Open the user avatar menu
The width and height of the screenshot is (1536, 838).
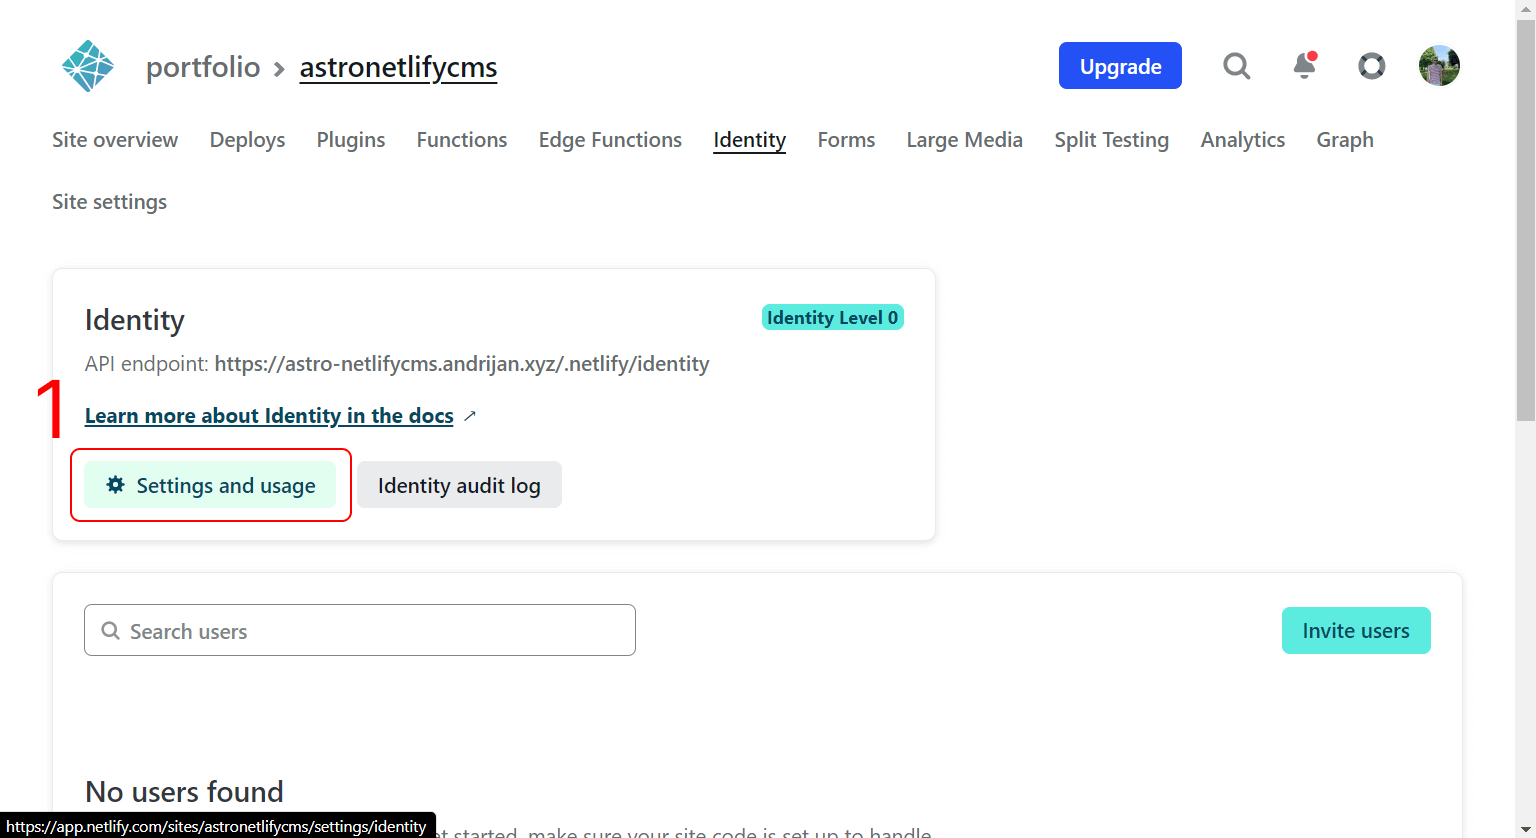click(x=1439, y=66)
